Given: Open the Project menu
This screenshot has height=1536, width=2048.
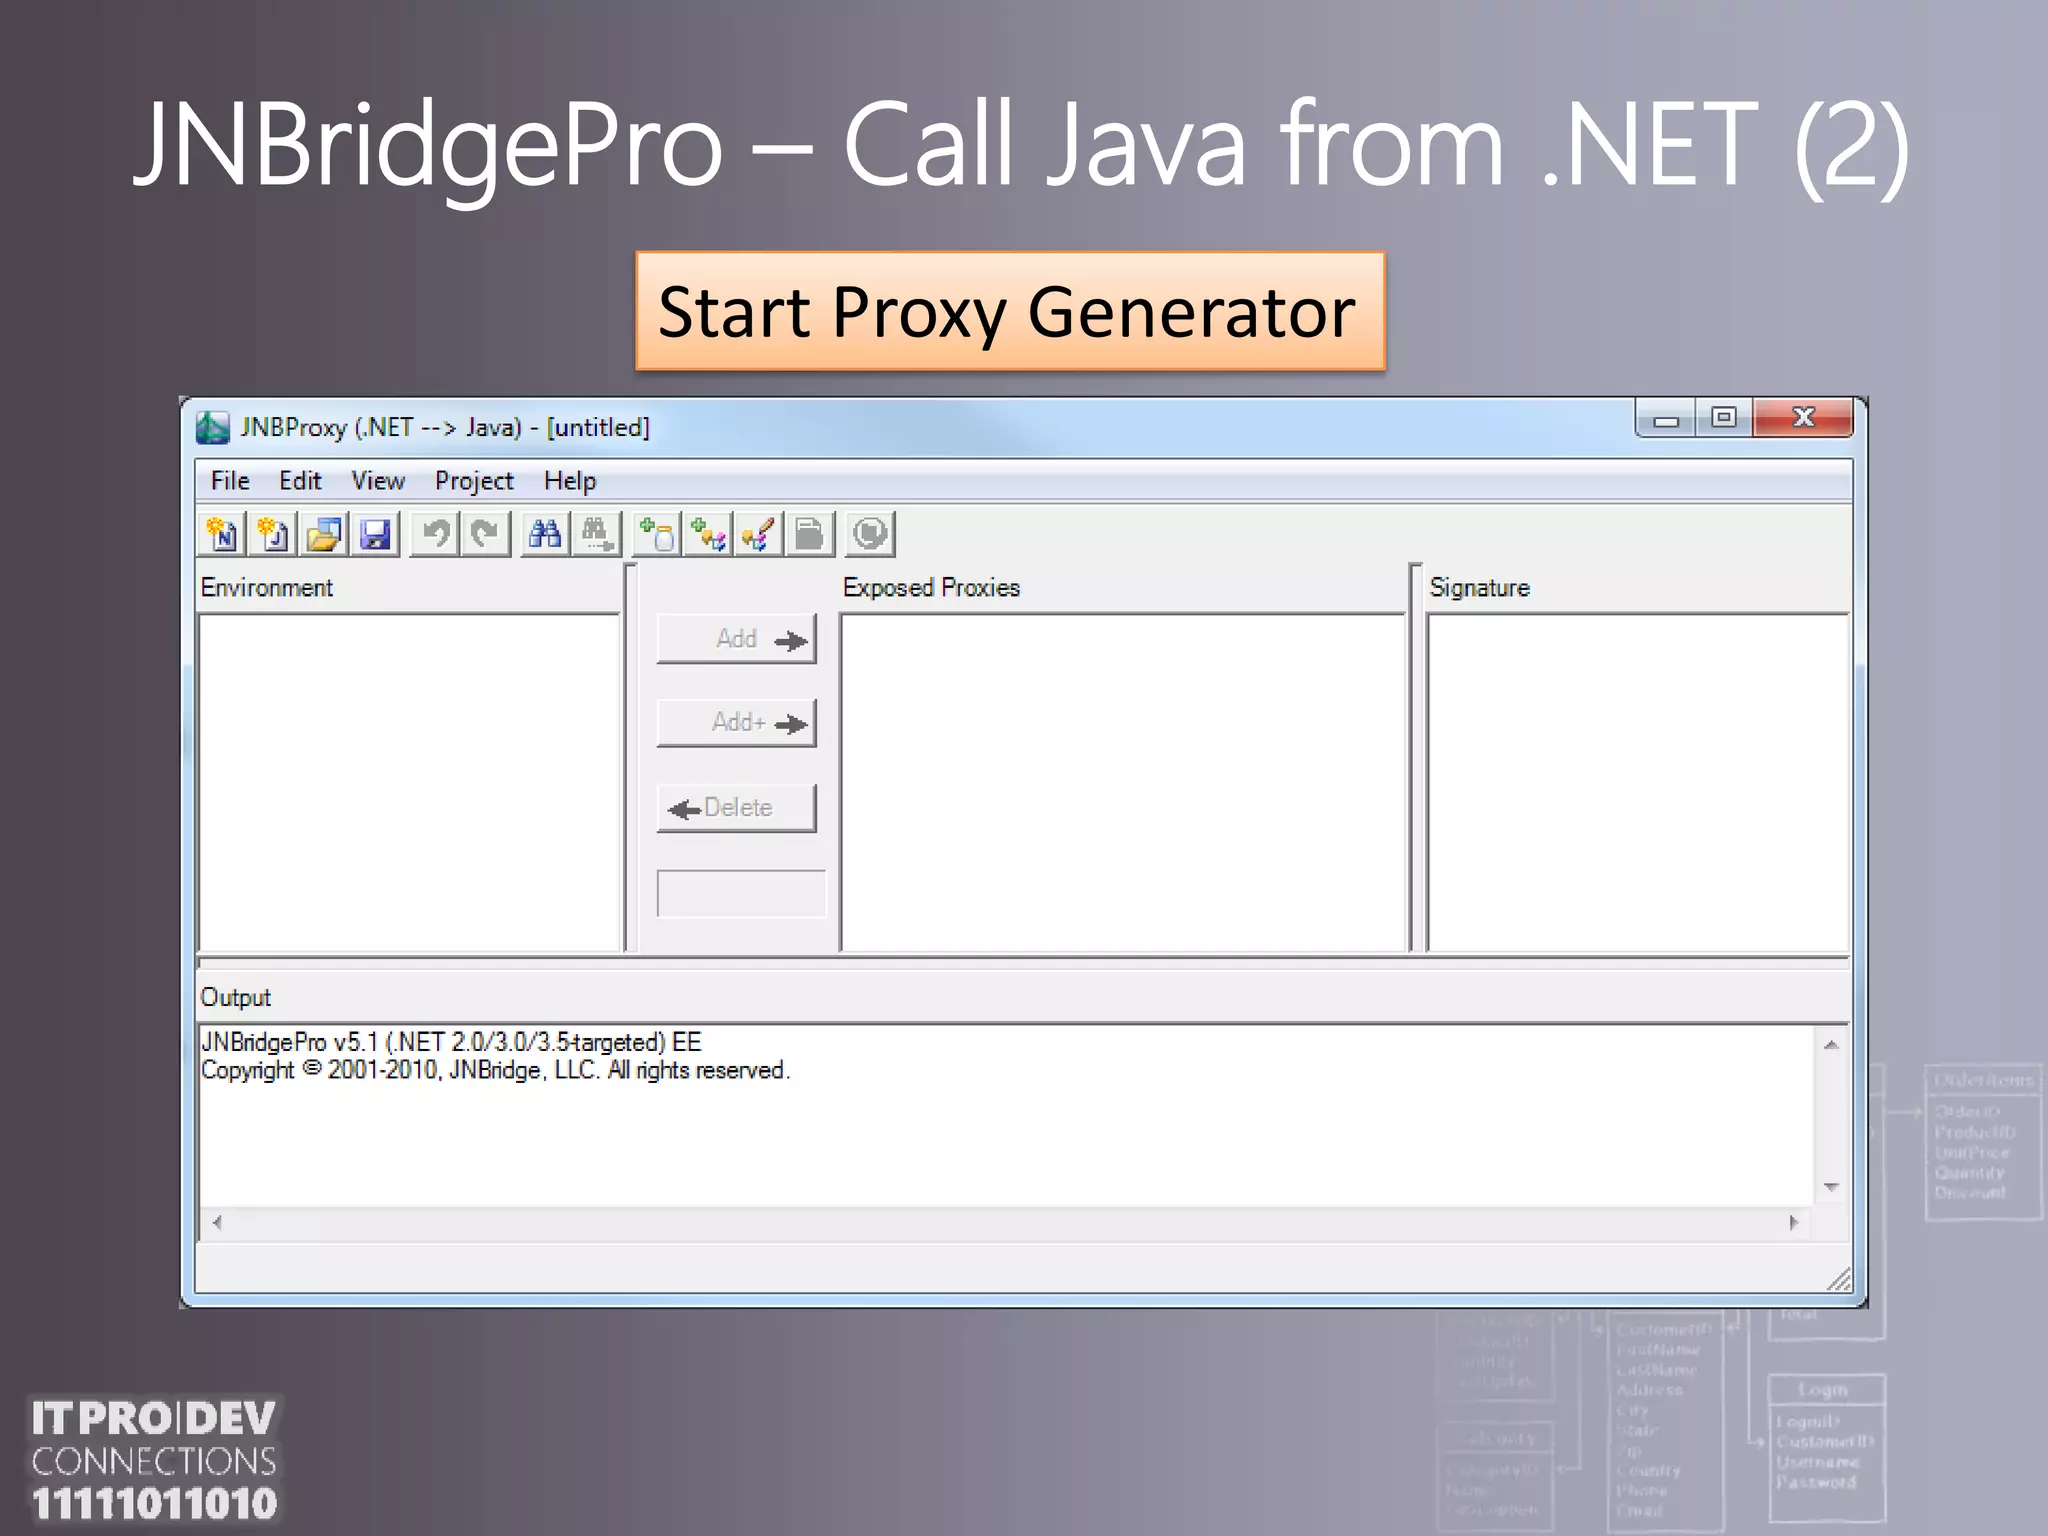Looking at the screenshot, I should [x=474, y=481].
